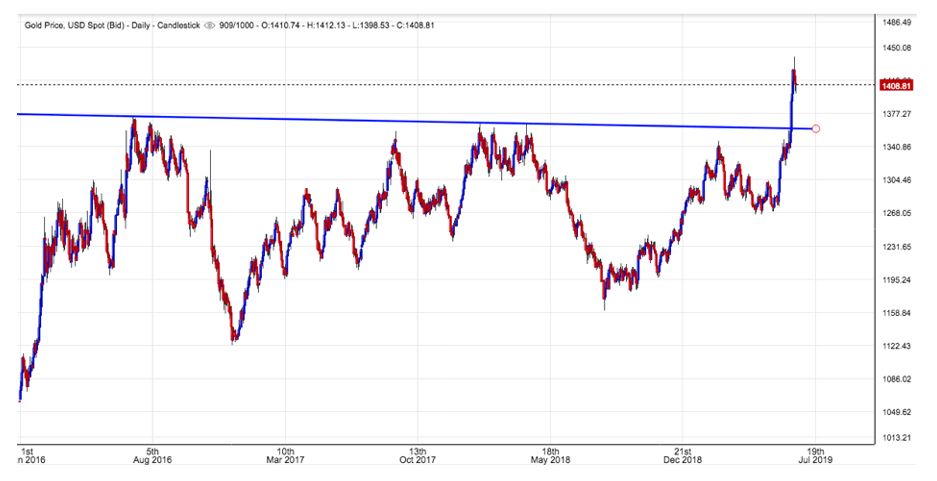This screenshot has height=481, width=937.
Task: Click the 1486.49 price axis label
Action: pos(895,21)
